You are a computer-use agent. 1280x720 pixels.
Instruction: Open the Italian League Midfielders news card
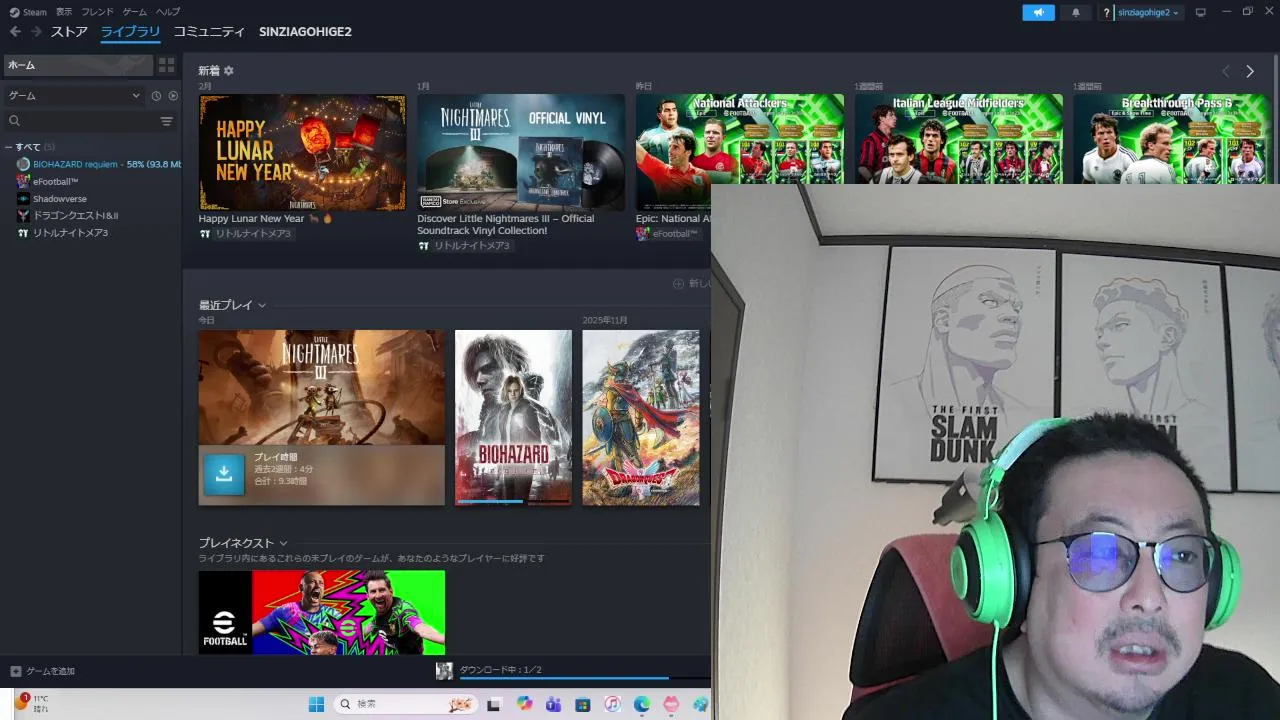(x=959, y=139)
